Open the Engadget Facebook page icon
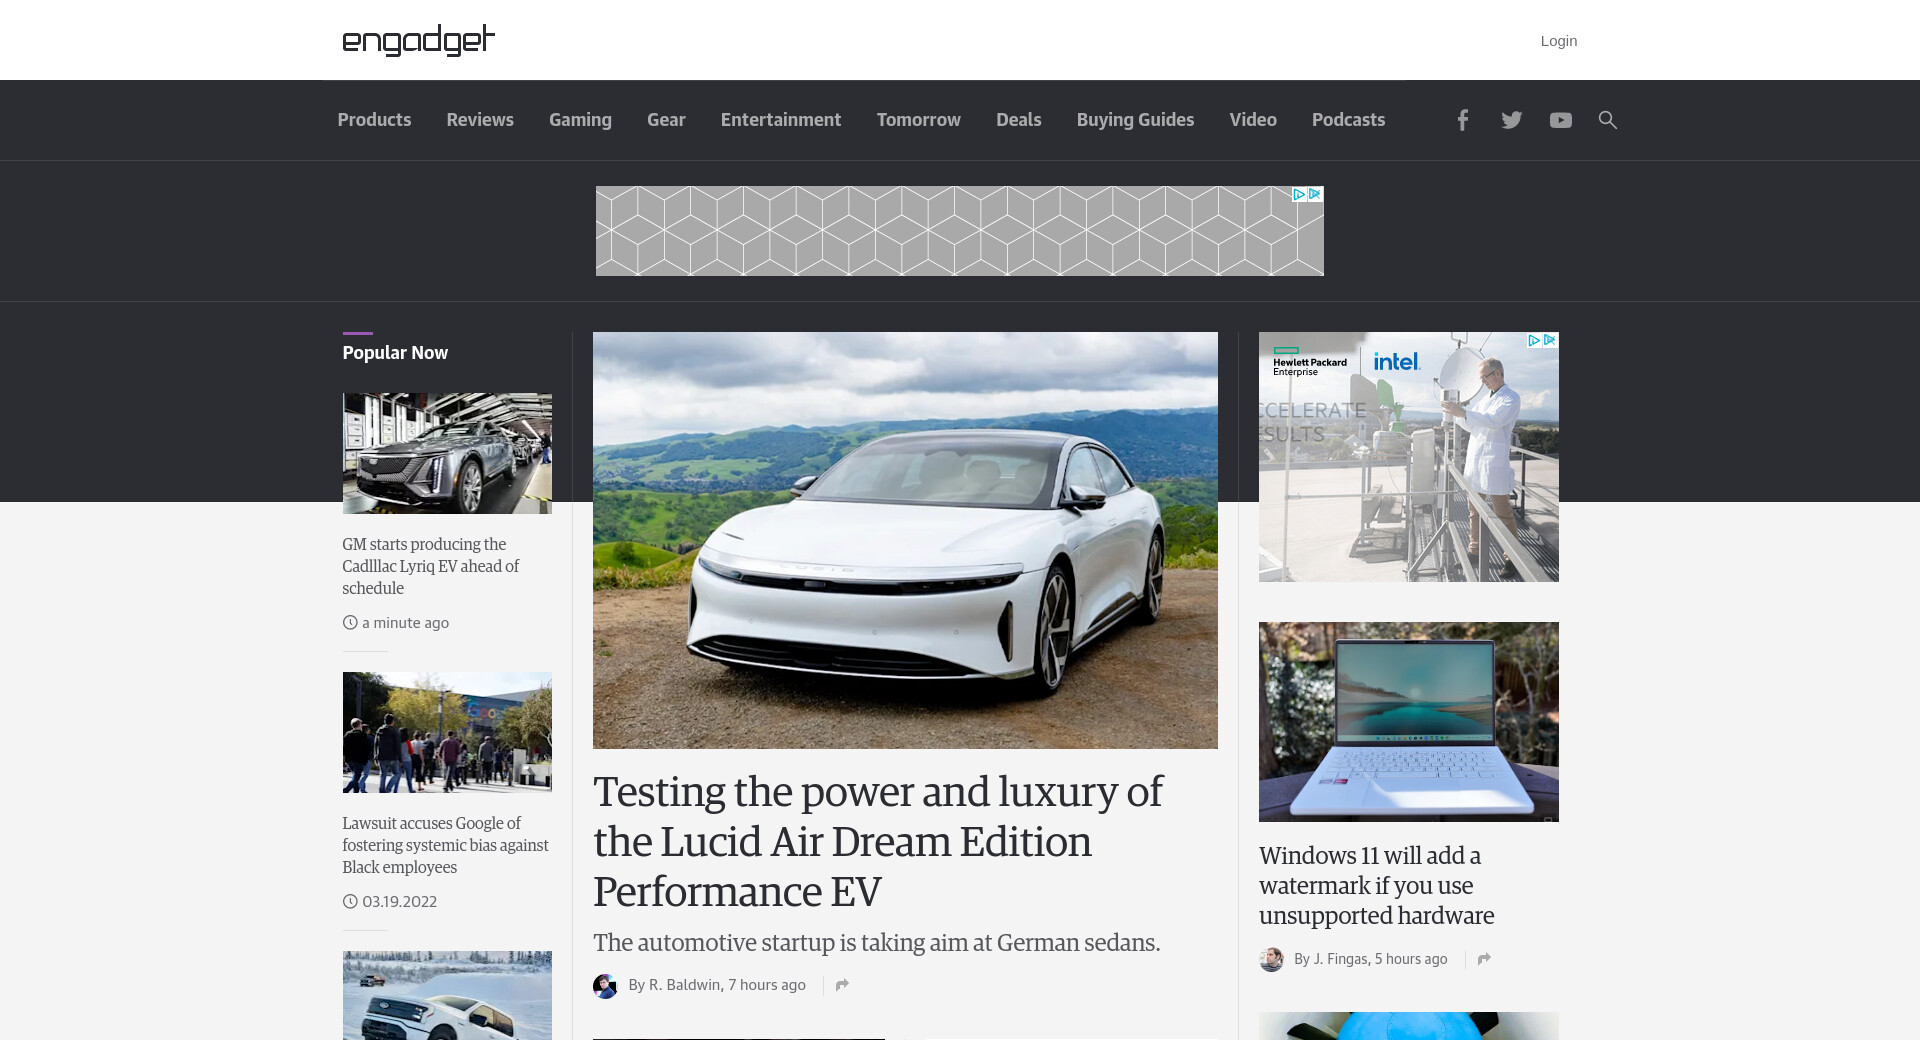 1462,120
